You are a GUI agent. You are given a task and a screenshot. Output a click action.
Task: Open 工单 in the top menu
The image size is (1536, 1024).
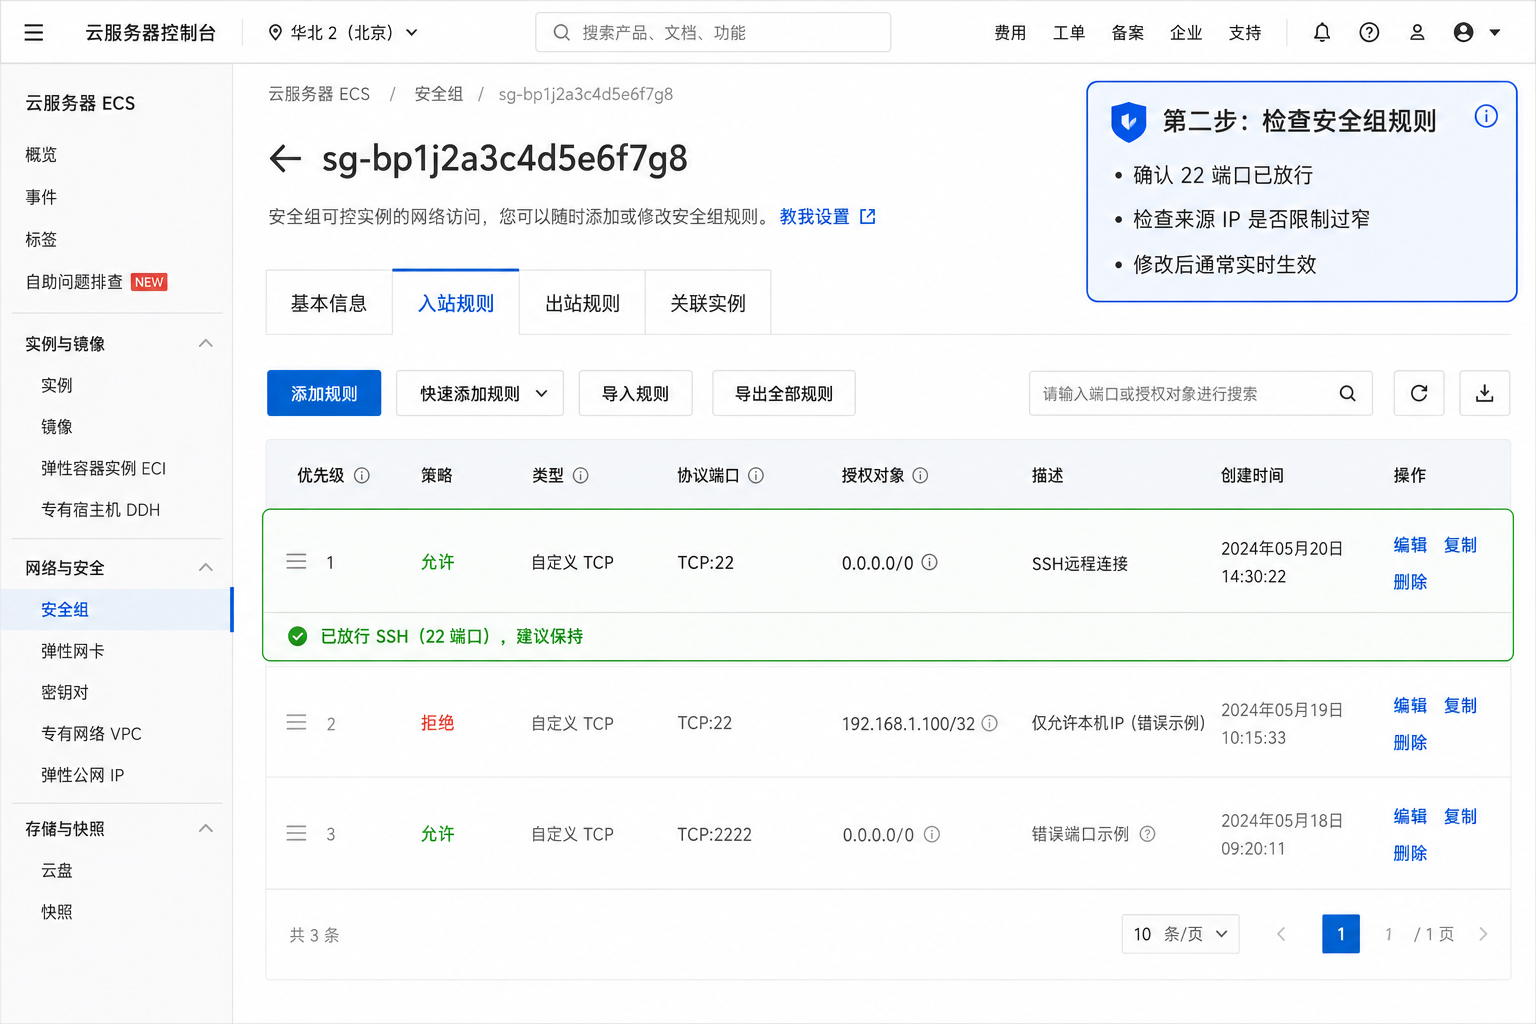click(x=1069, y=33)
